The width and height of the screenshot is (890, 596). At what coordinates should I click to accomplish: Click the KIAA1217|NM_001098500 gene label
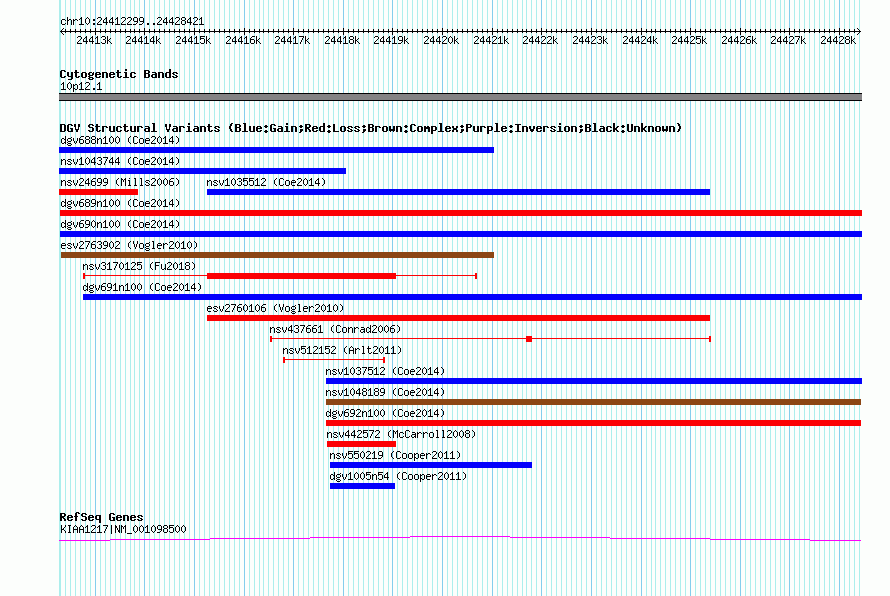coord(123,529)
